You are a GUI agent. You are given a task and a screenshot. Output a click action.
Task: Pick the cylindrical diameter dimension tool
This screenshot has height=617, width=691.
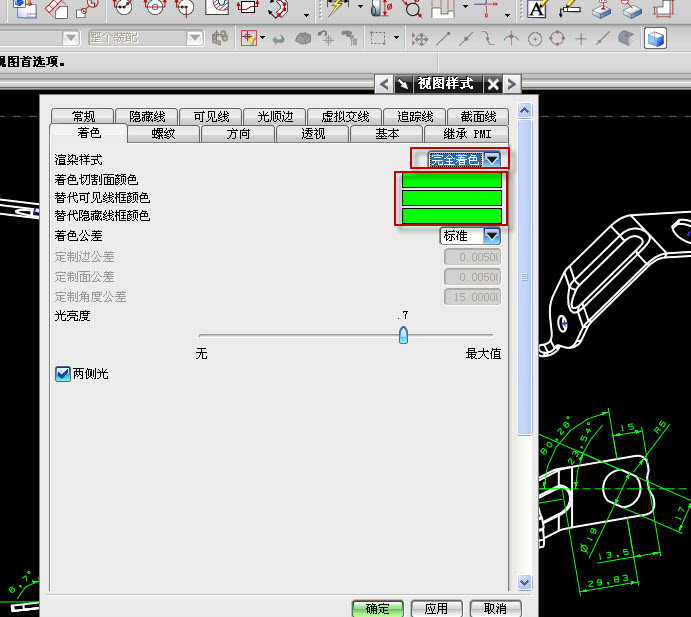382,8
